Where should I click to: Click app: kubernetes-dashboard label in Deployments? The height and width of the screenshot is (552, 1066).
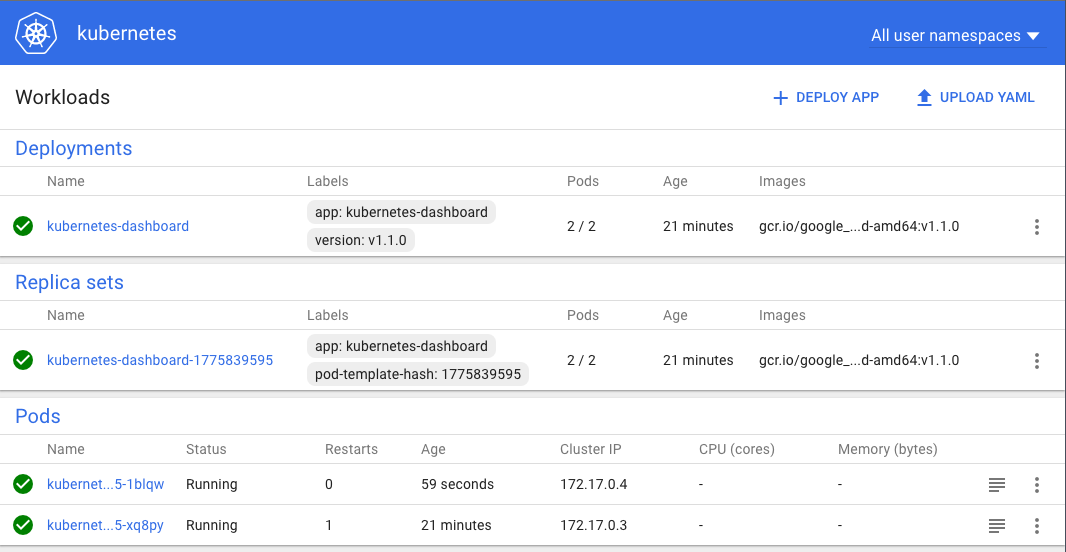pyautogui.click(x=401, y=212)
